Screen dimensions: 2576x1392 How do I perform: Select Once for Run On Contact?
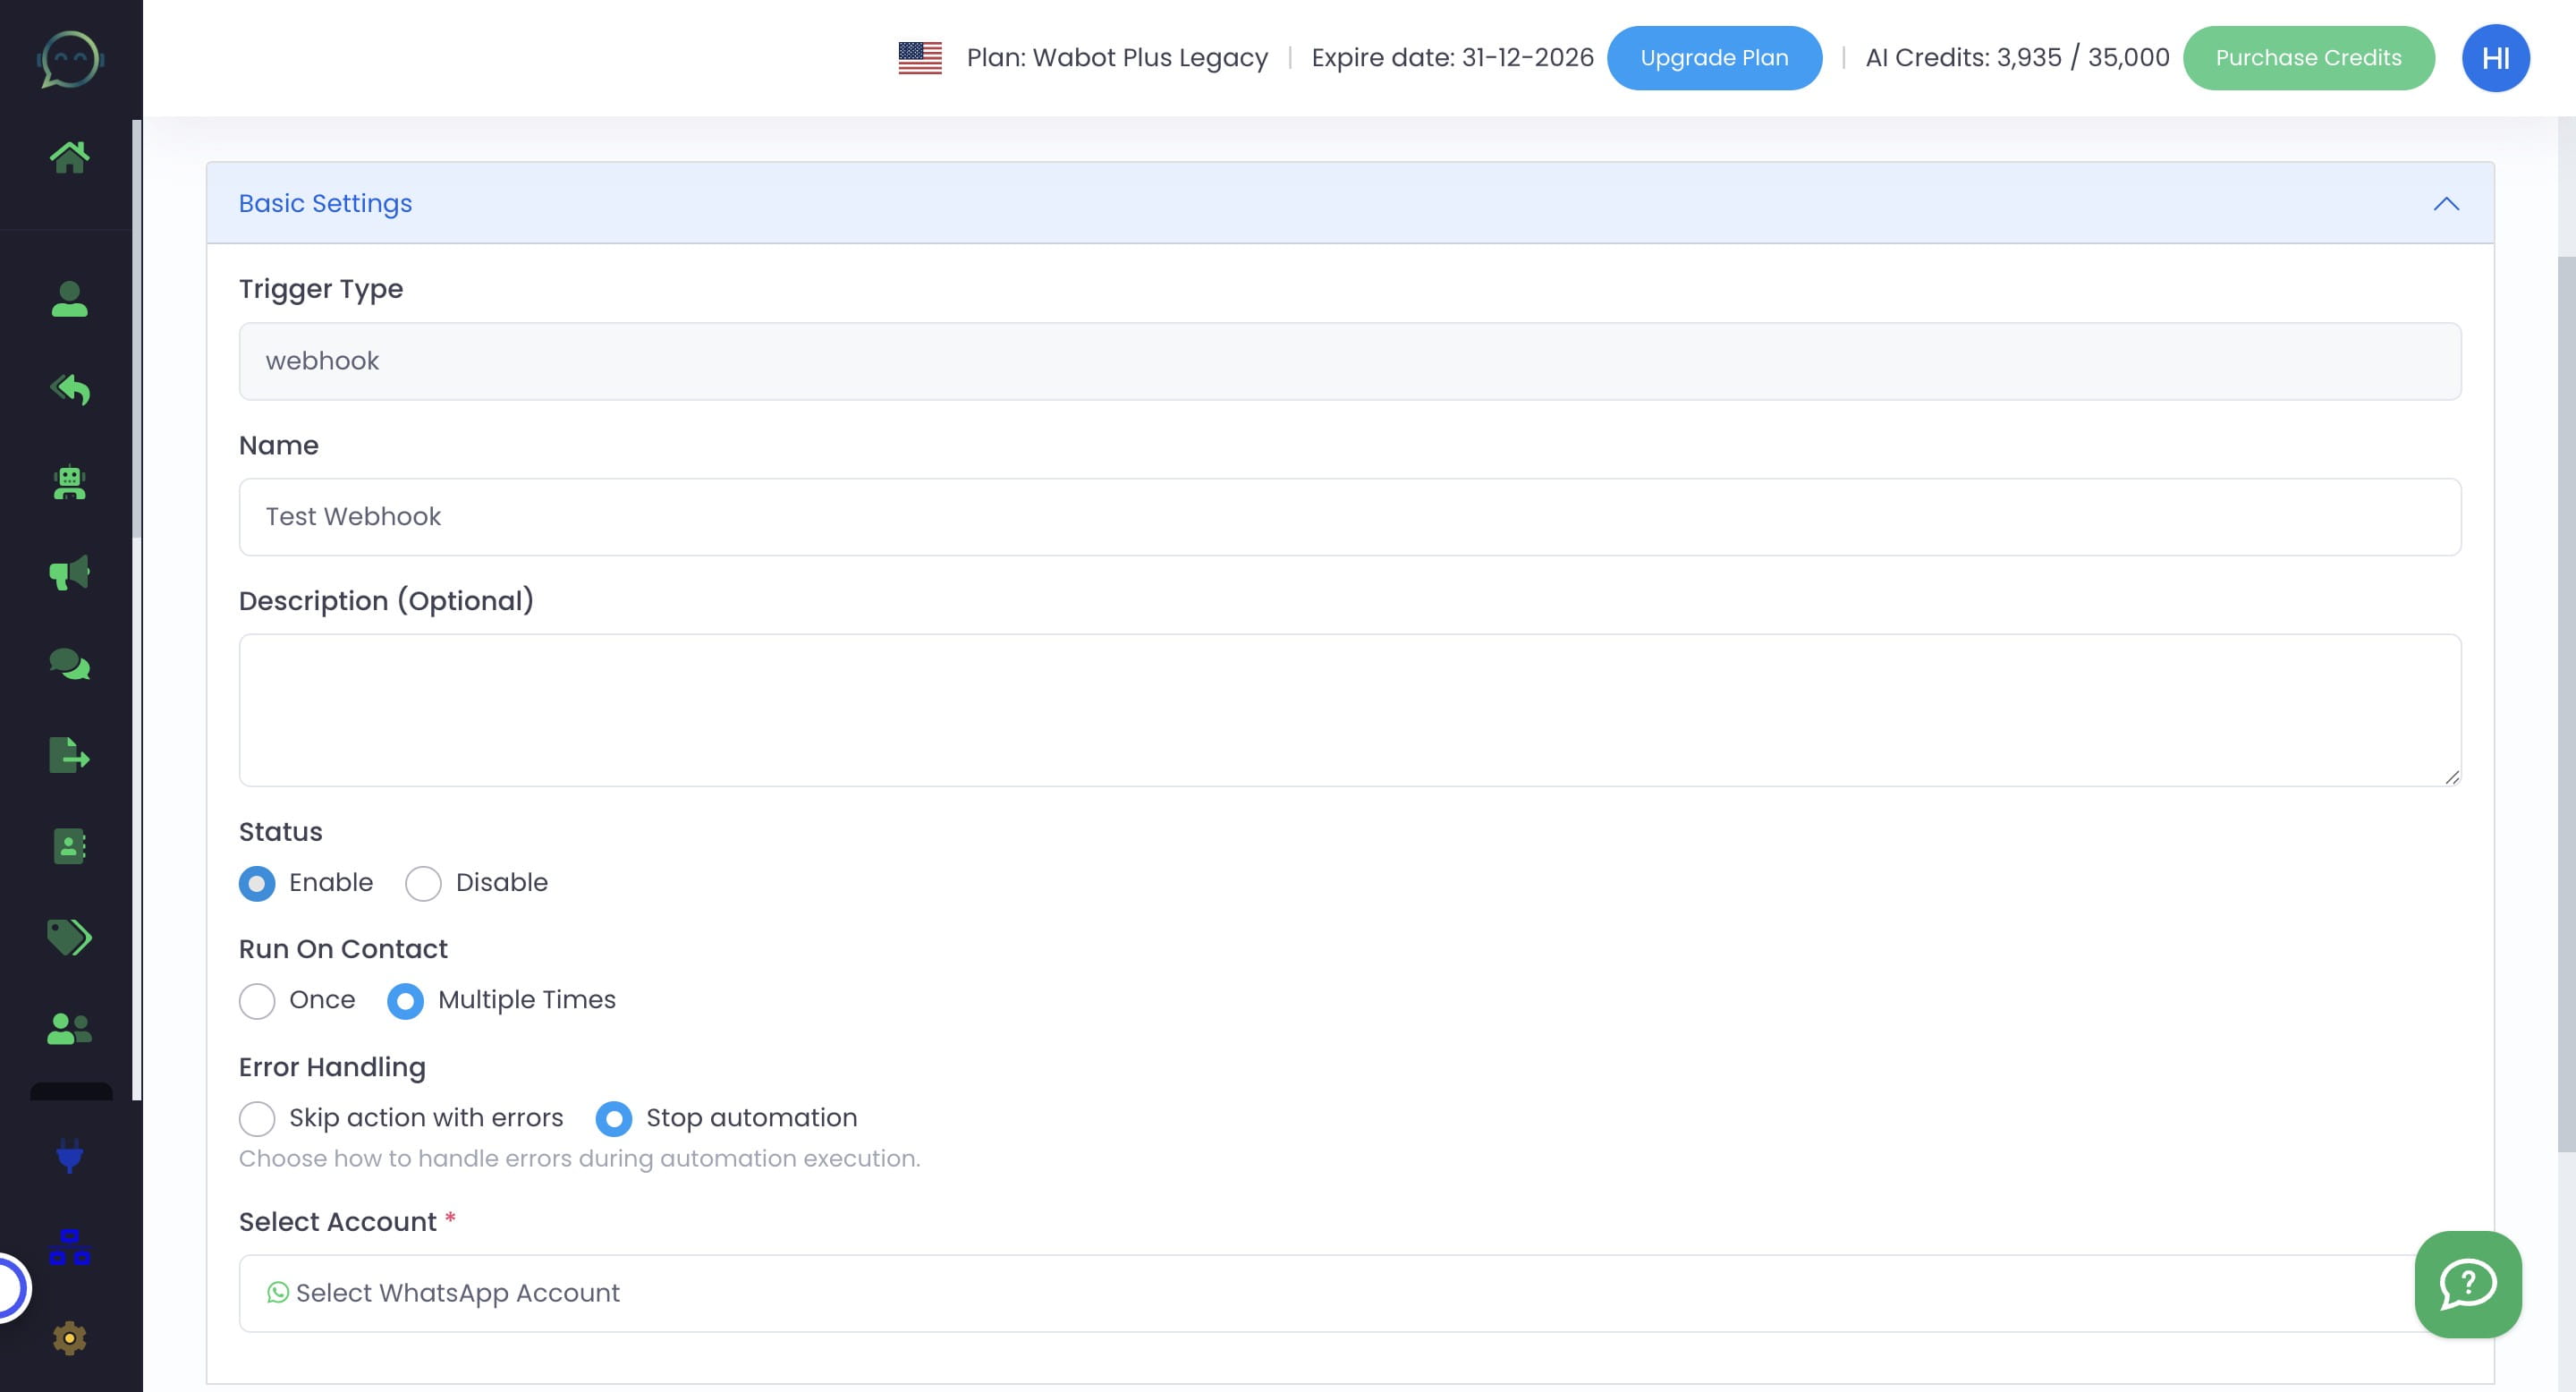[257, 1001]
